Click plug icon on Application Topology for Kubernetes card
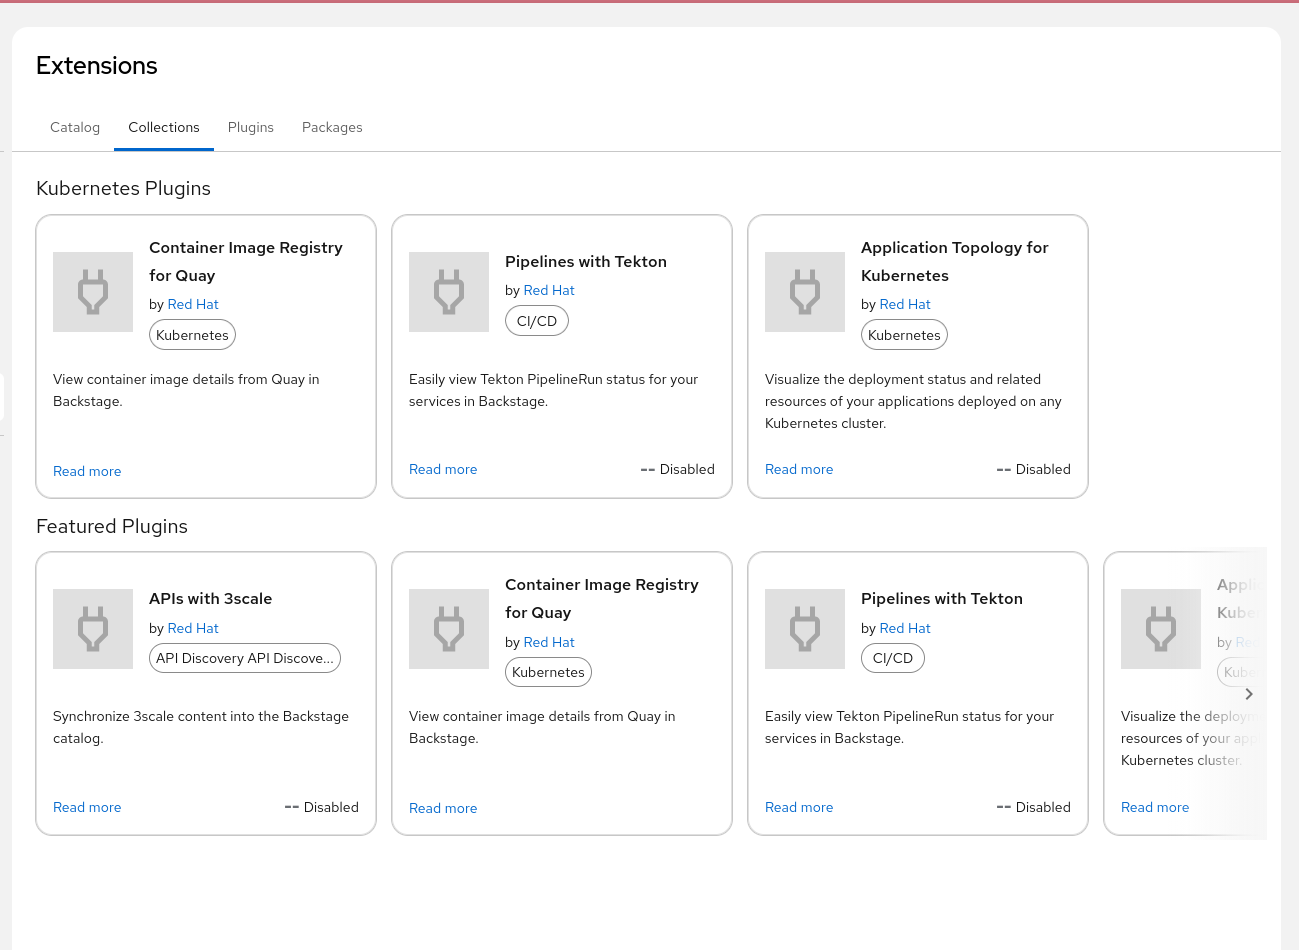 (x=805, y=292)
